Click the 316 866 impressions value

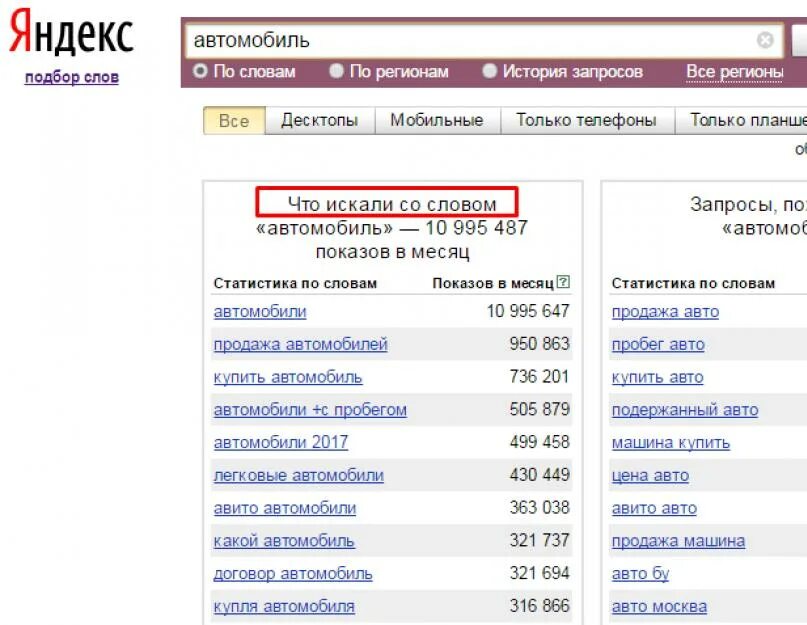[539, 605]
